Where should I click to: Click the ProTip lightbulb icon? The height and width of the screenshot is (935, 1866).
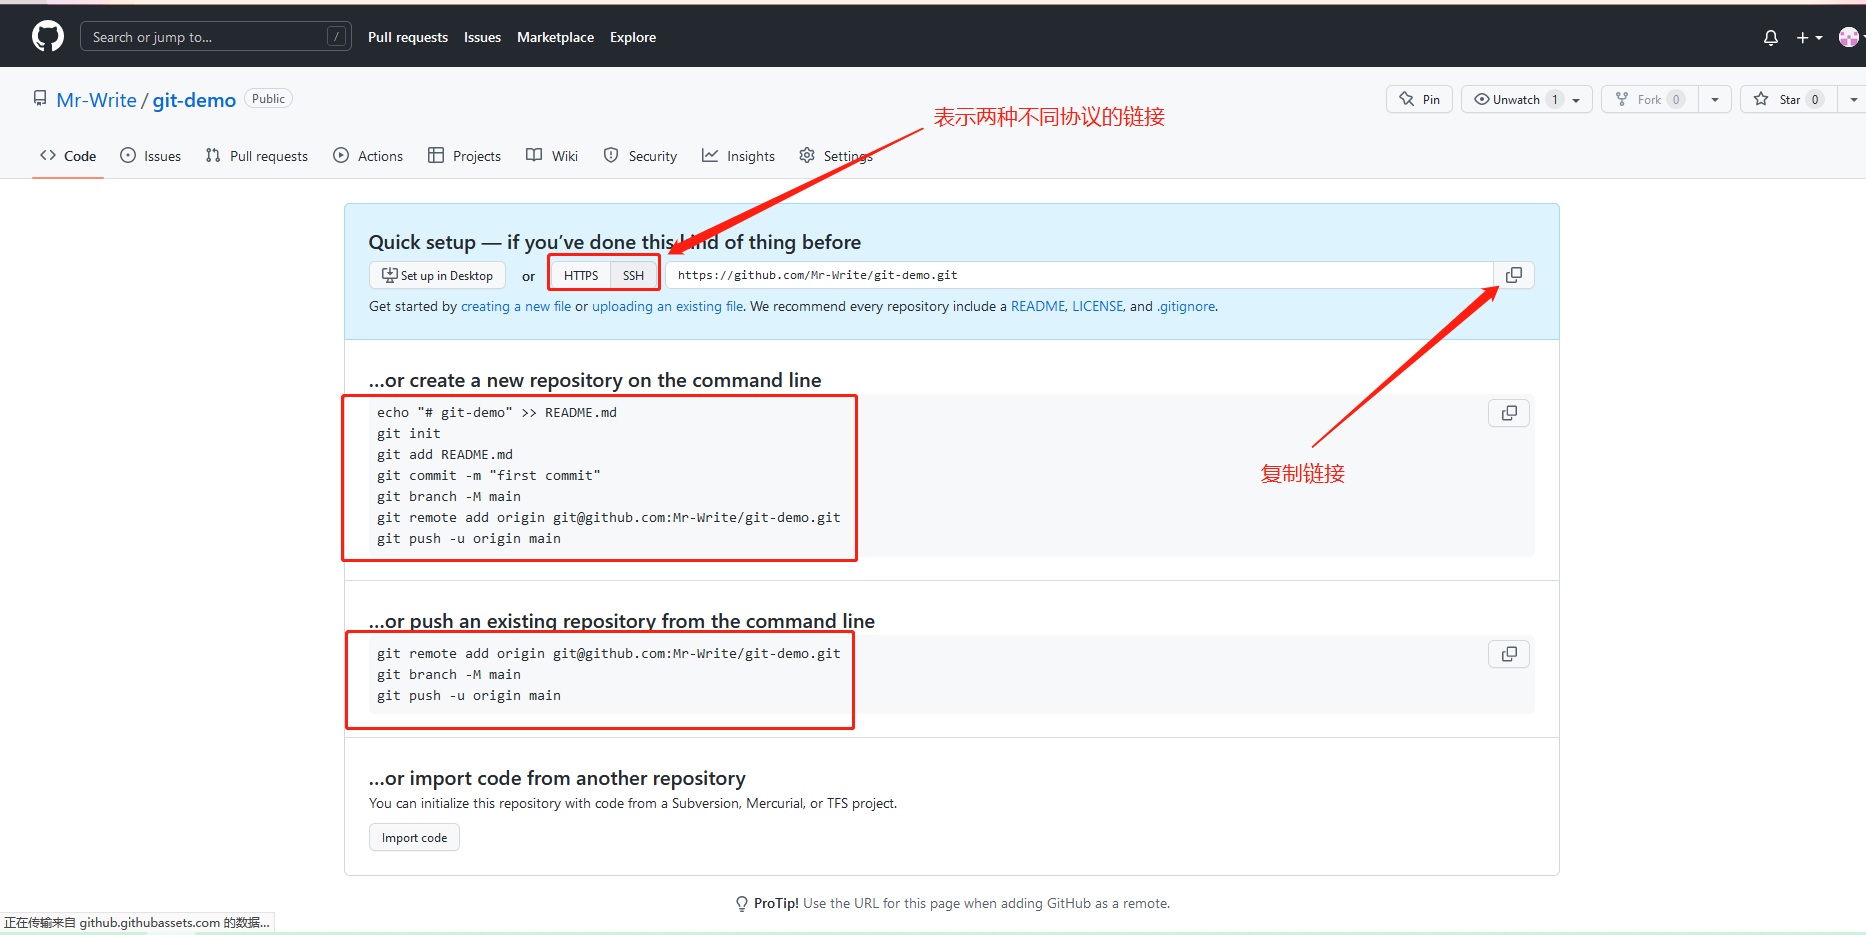(x=741, y=904)
